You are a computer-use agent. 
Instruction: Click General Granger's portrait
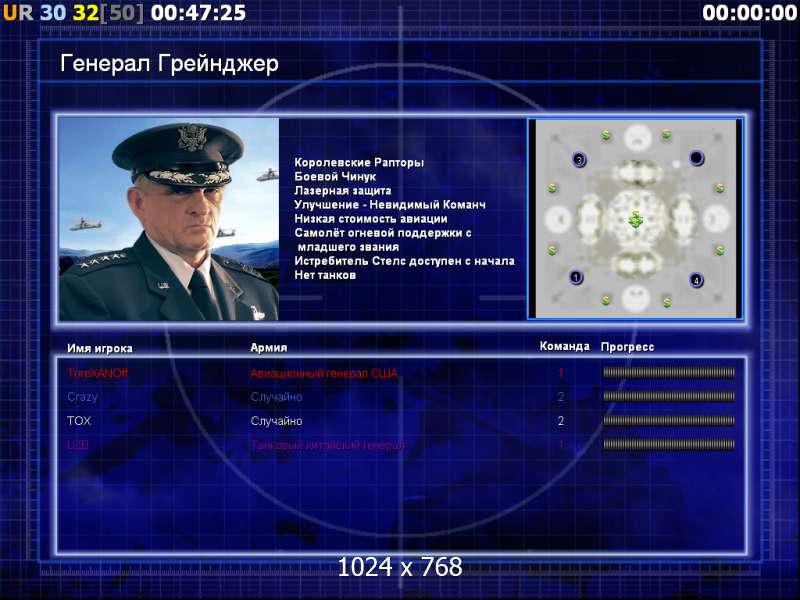click(x=169, y=219)
